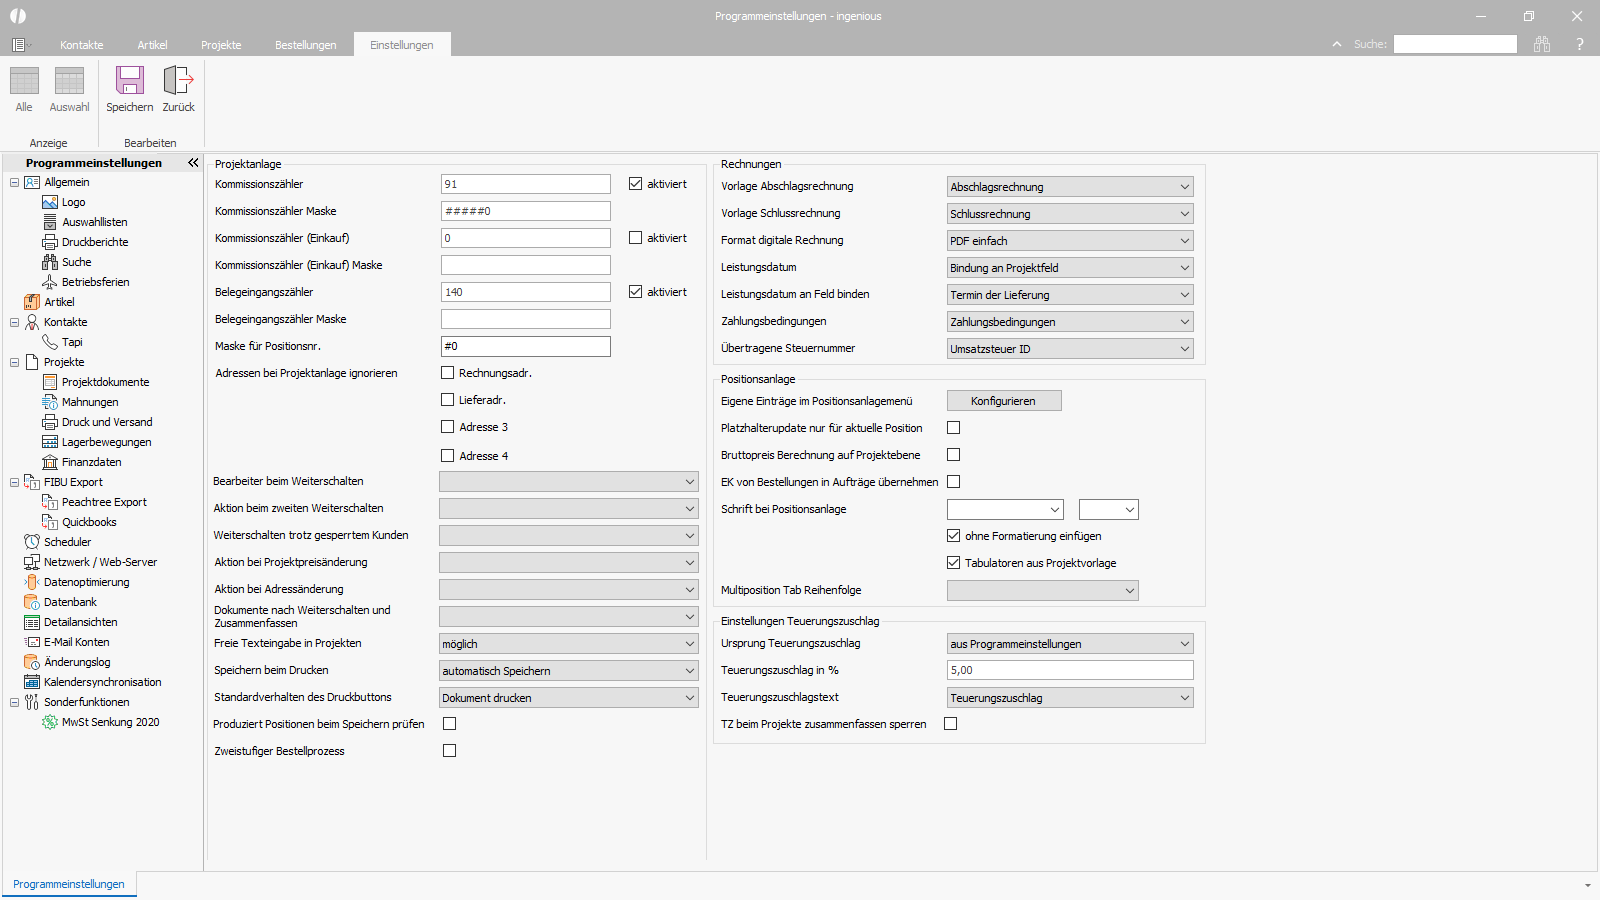Image resolution: width=1600 pixels, height=900 pixels.
Task: Open Datenoptimierung icon
Action: [x=32, y=582]
